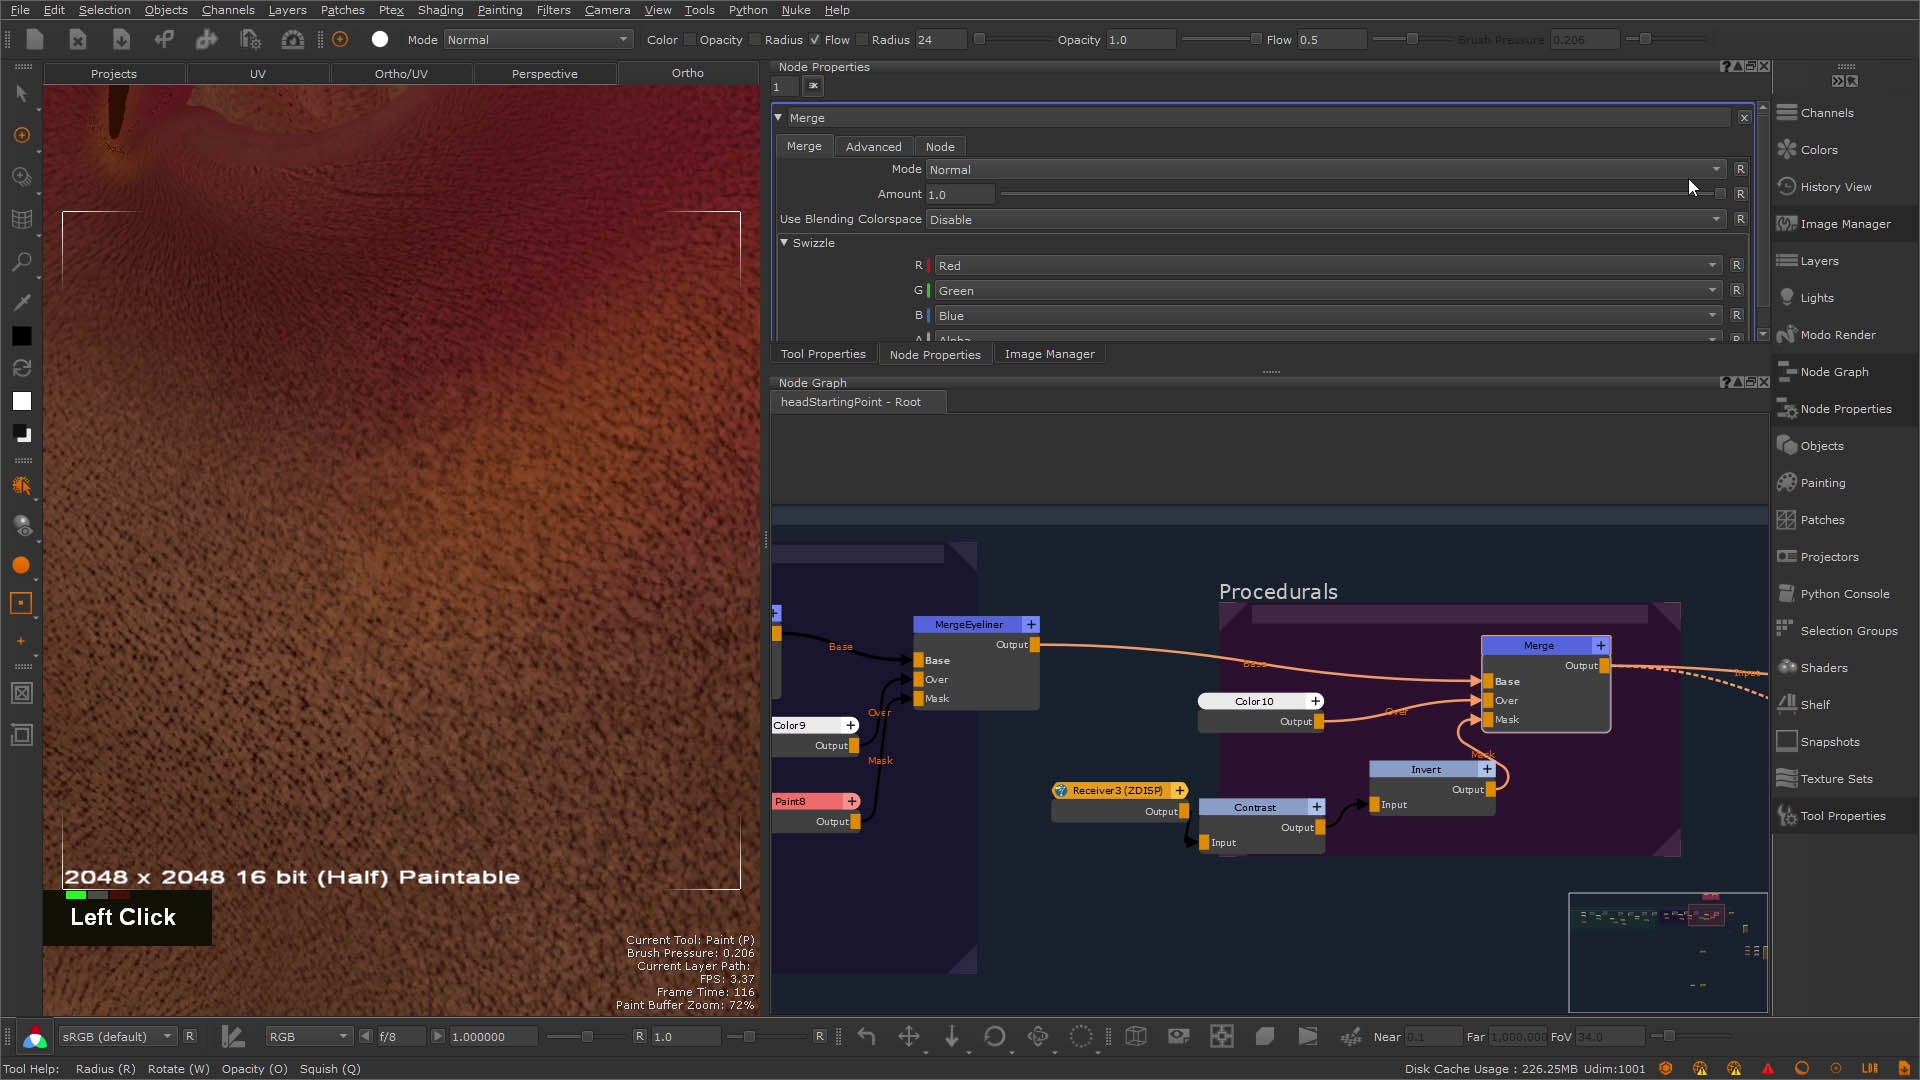Toggle the Opacity pressure checkbox
The height and width of the screenshot is (1080, 1920).
690,40
